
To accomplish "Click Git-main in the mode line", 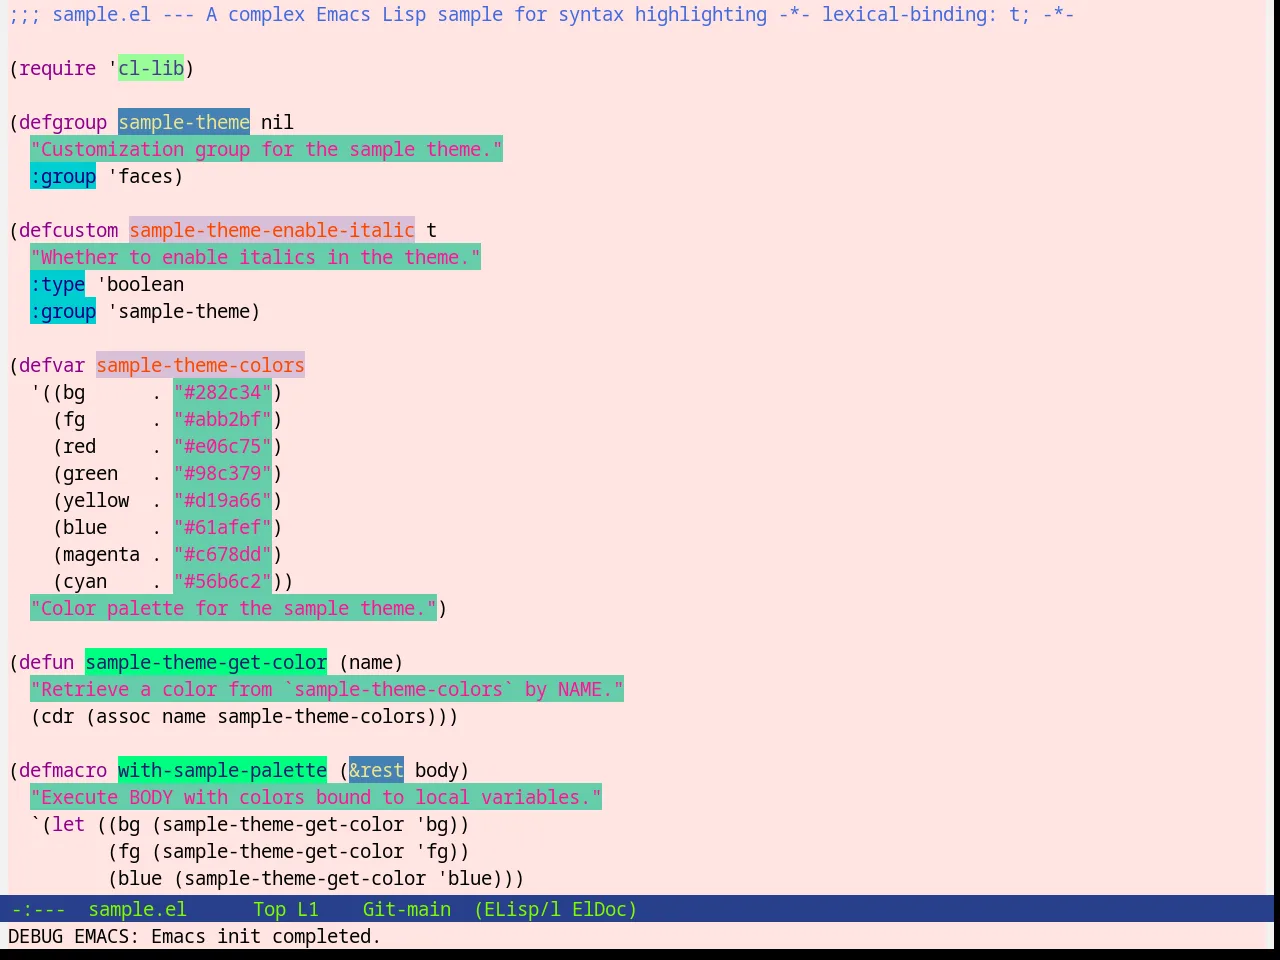I will (406, 909).
